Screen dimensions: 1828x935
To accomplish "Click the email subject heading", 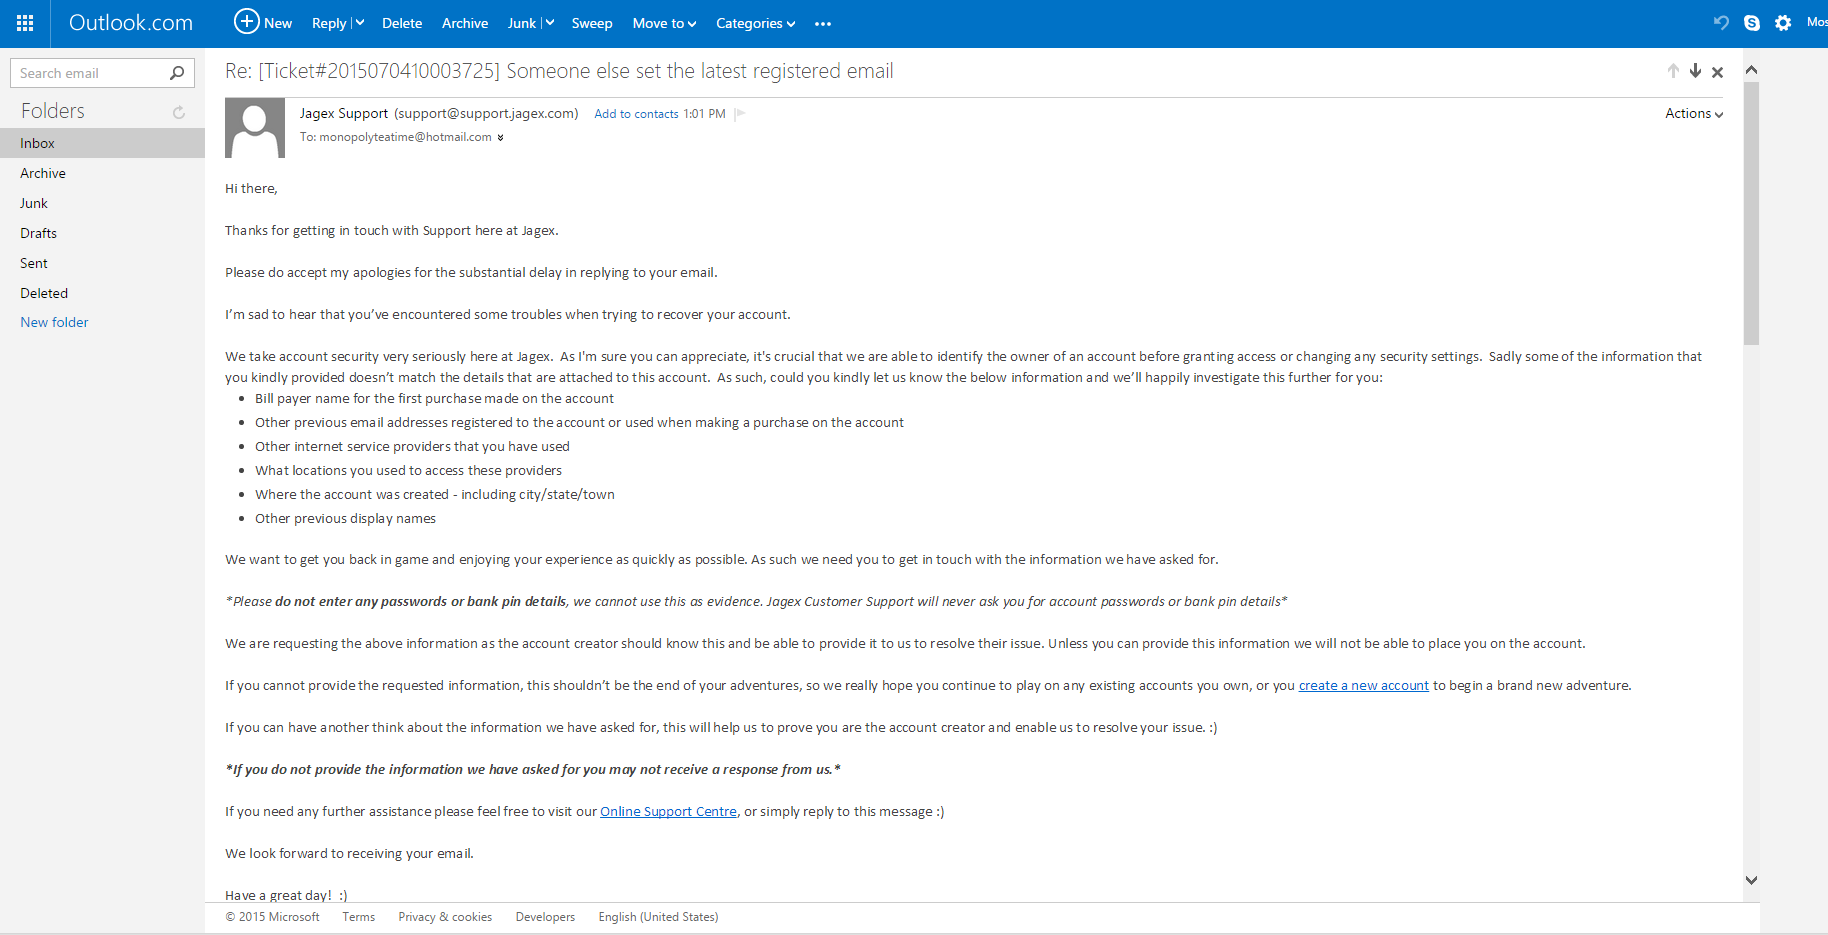I will click(559, 71).
